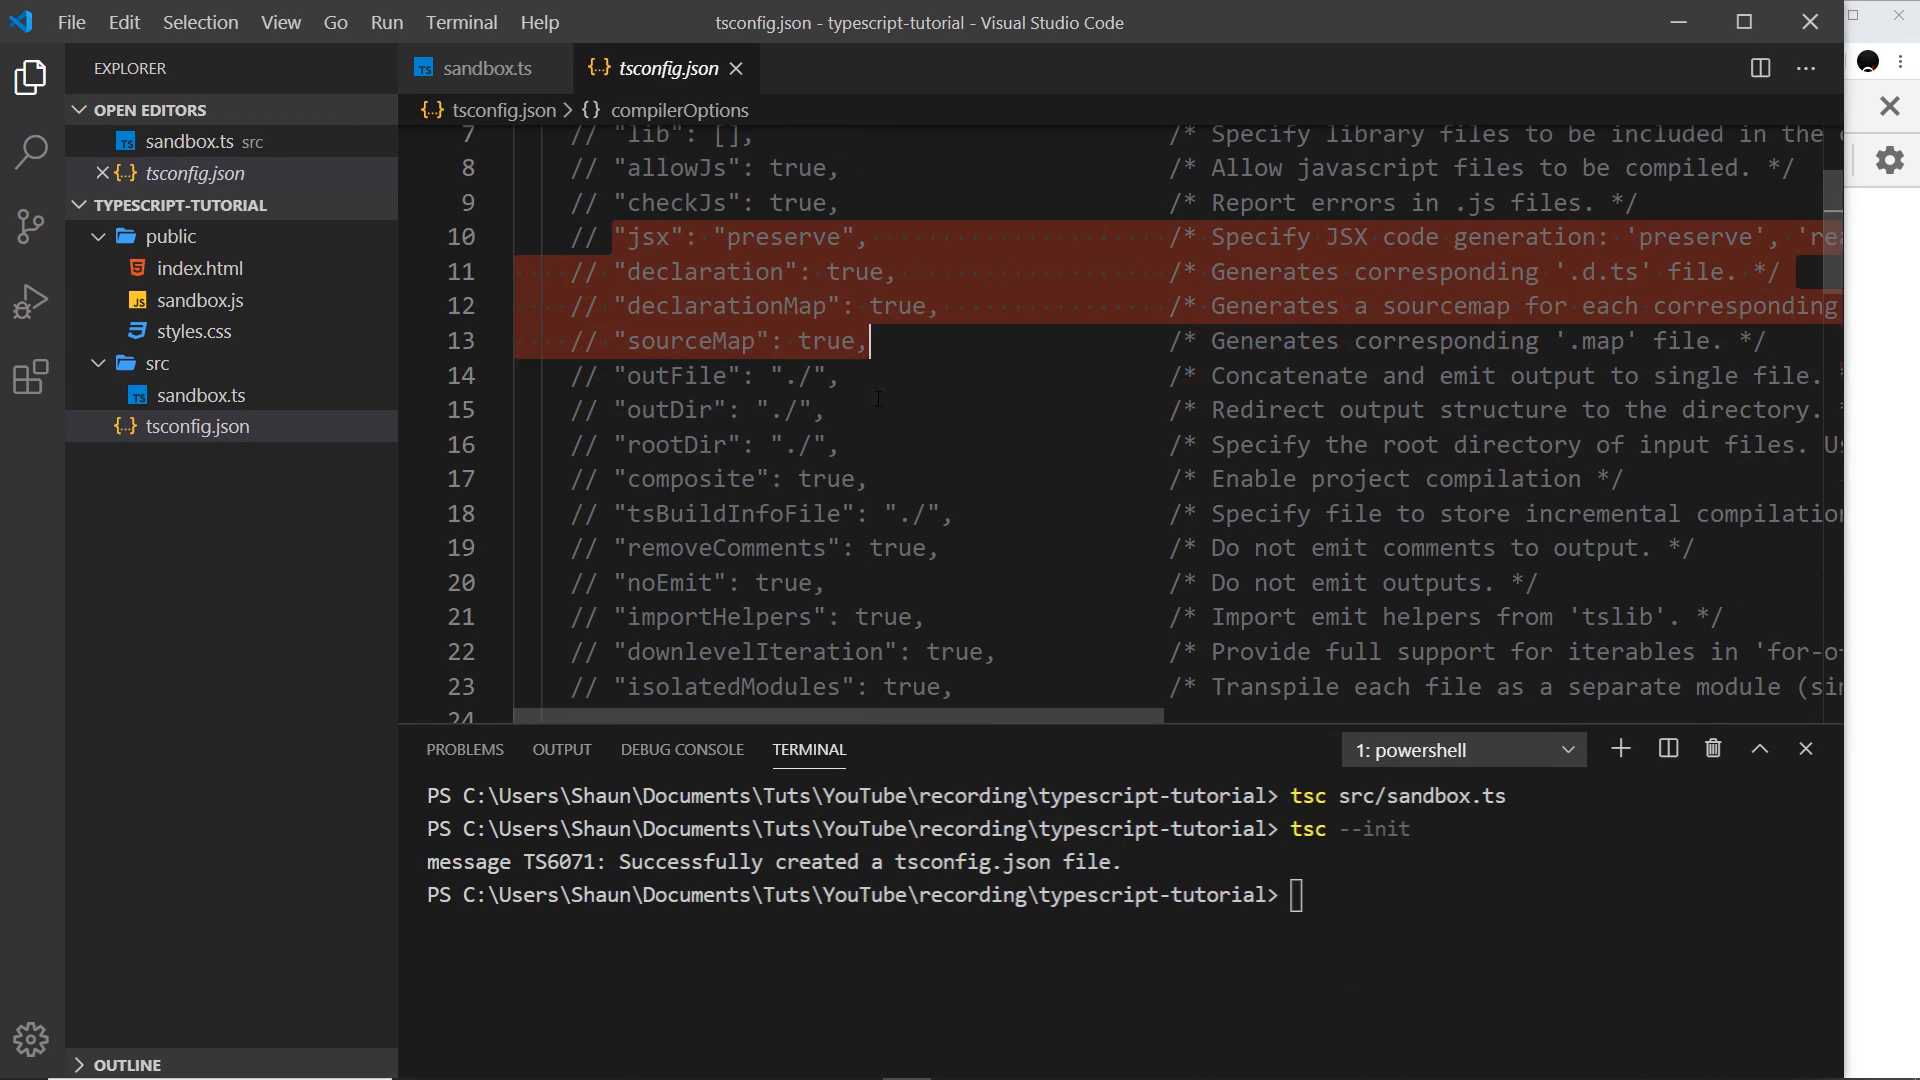This screenshot has height=1080, width=1920.
Task: Kill terminal with trash icon
Action: tap(1713, 749)
